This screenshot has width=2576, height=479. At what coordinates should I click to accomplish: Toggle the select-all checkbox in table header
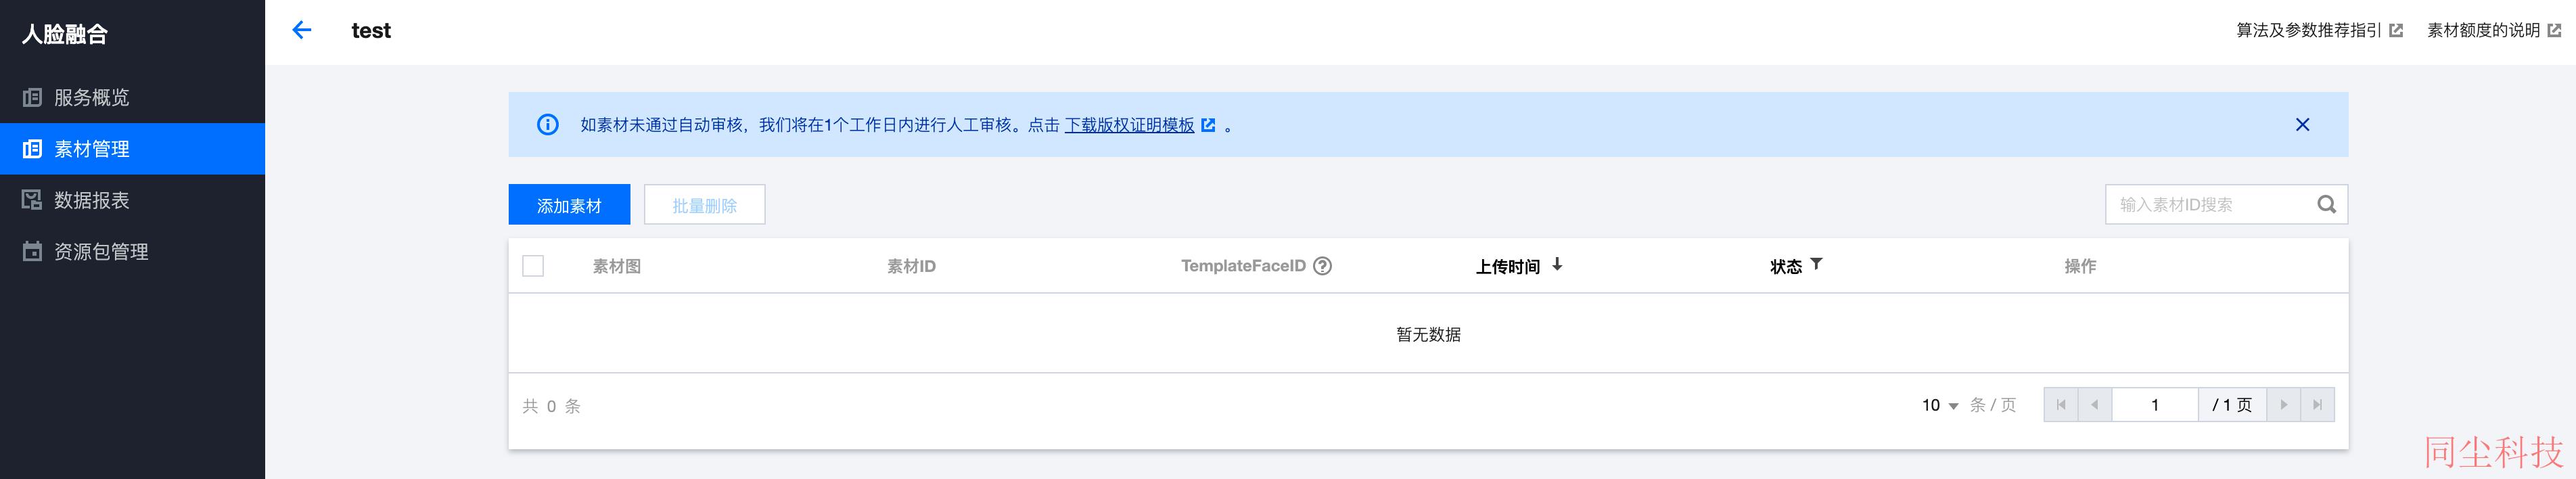pyautogui.click(x=533, y=266)
